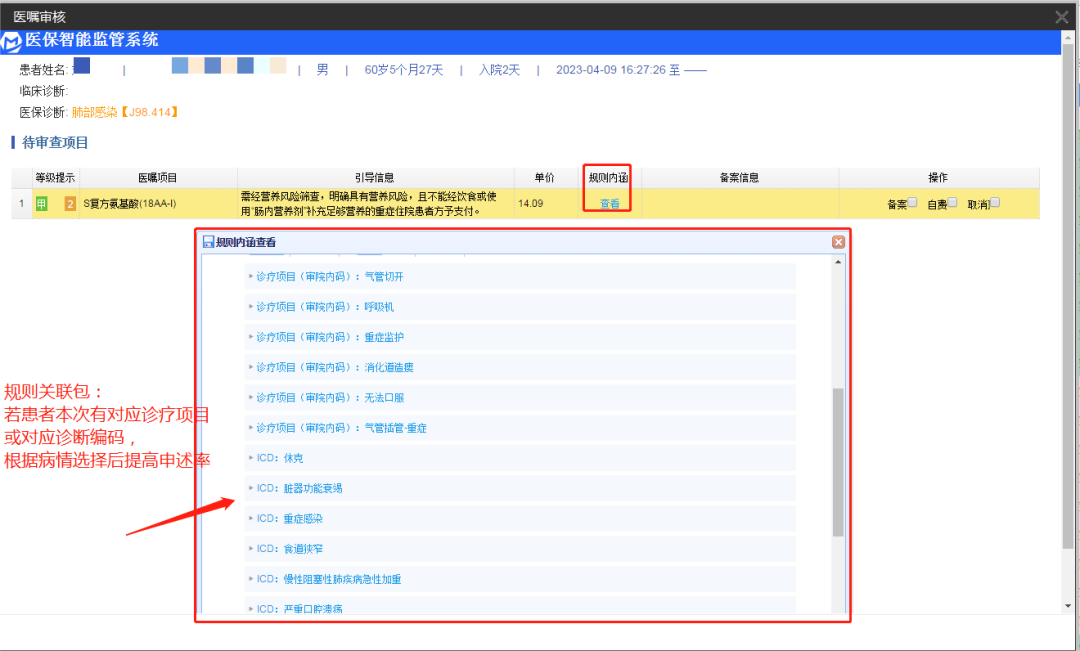This screenshot has height=651, width=1080.
Task: Click the 医保智能监管系统 logo icon
Action: coord(10,42)
